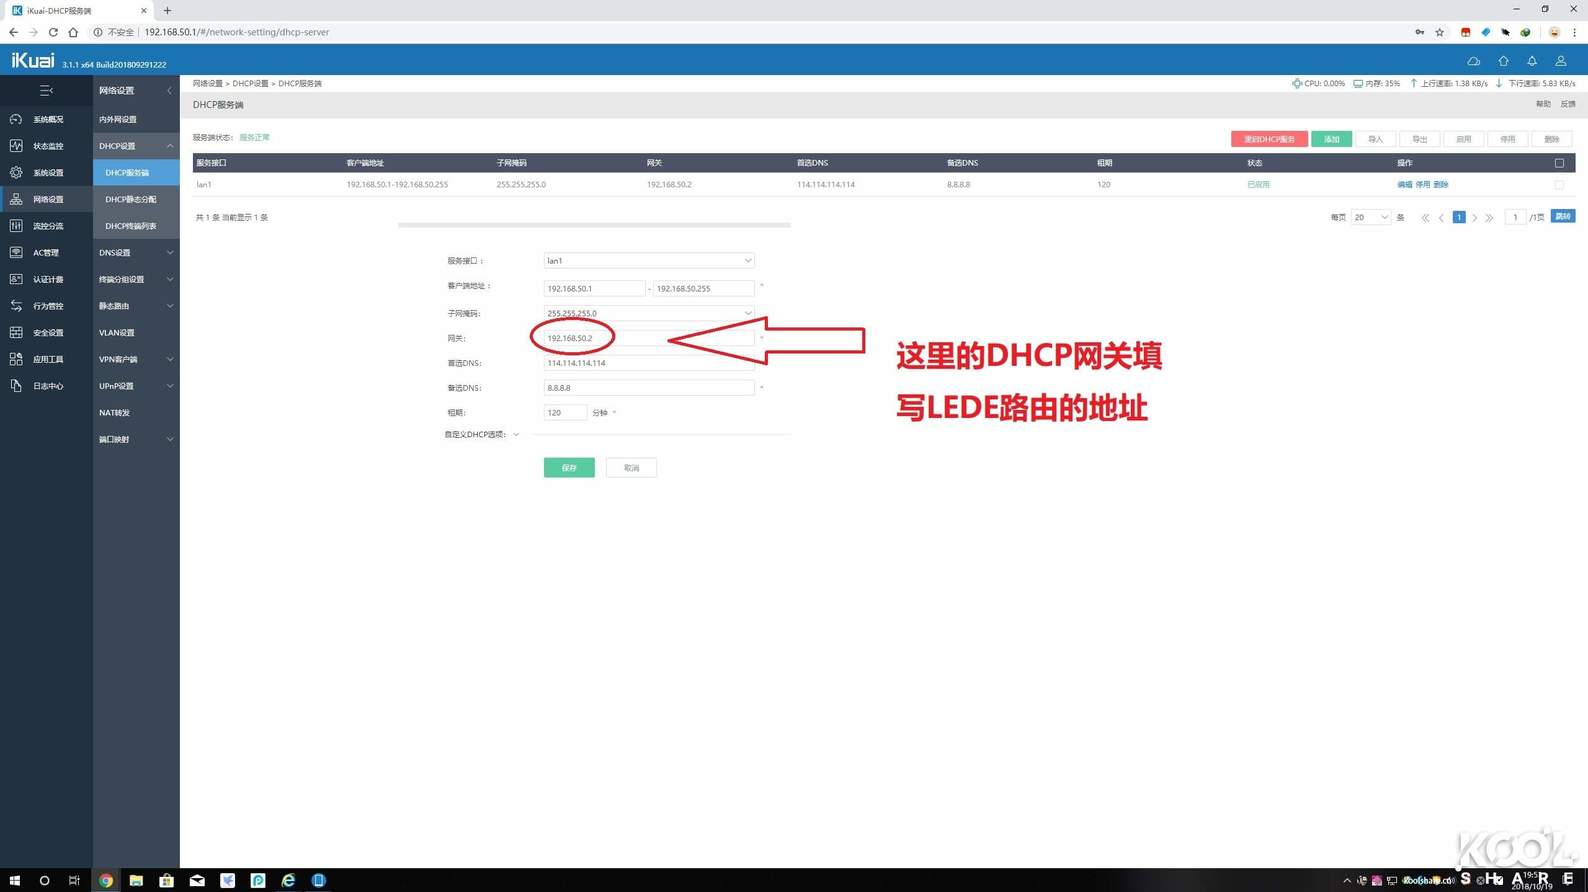Open 系统设置 gear icon in sidebar

[16, 172]
